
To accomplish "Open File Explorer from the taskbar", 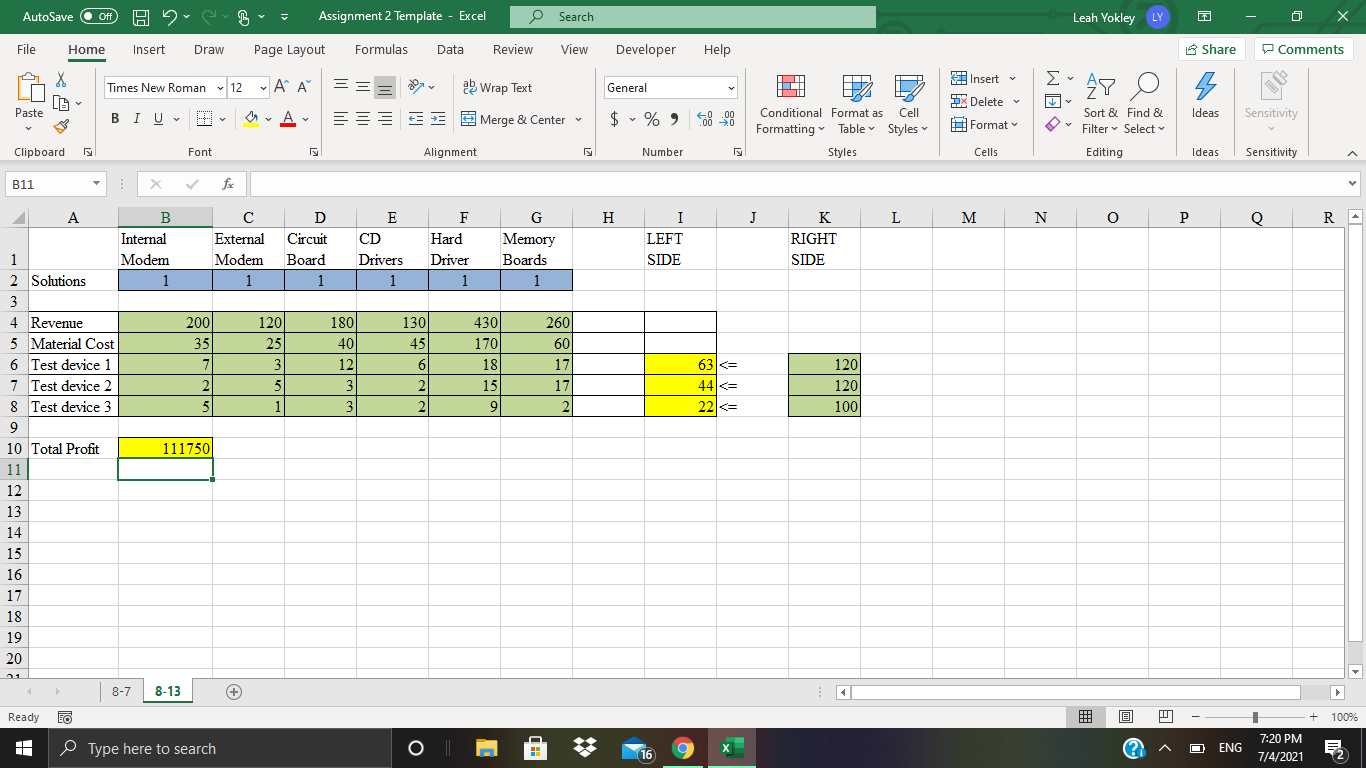I will pos(487,748).
